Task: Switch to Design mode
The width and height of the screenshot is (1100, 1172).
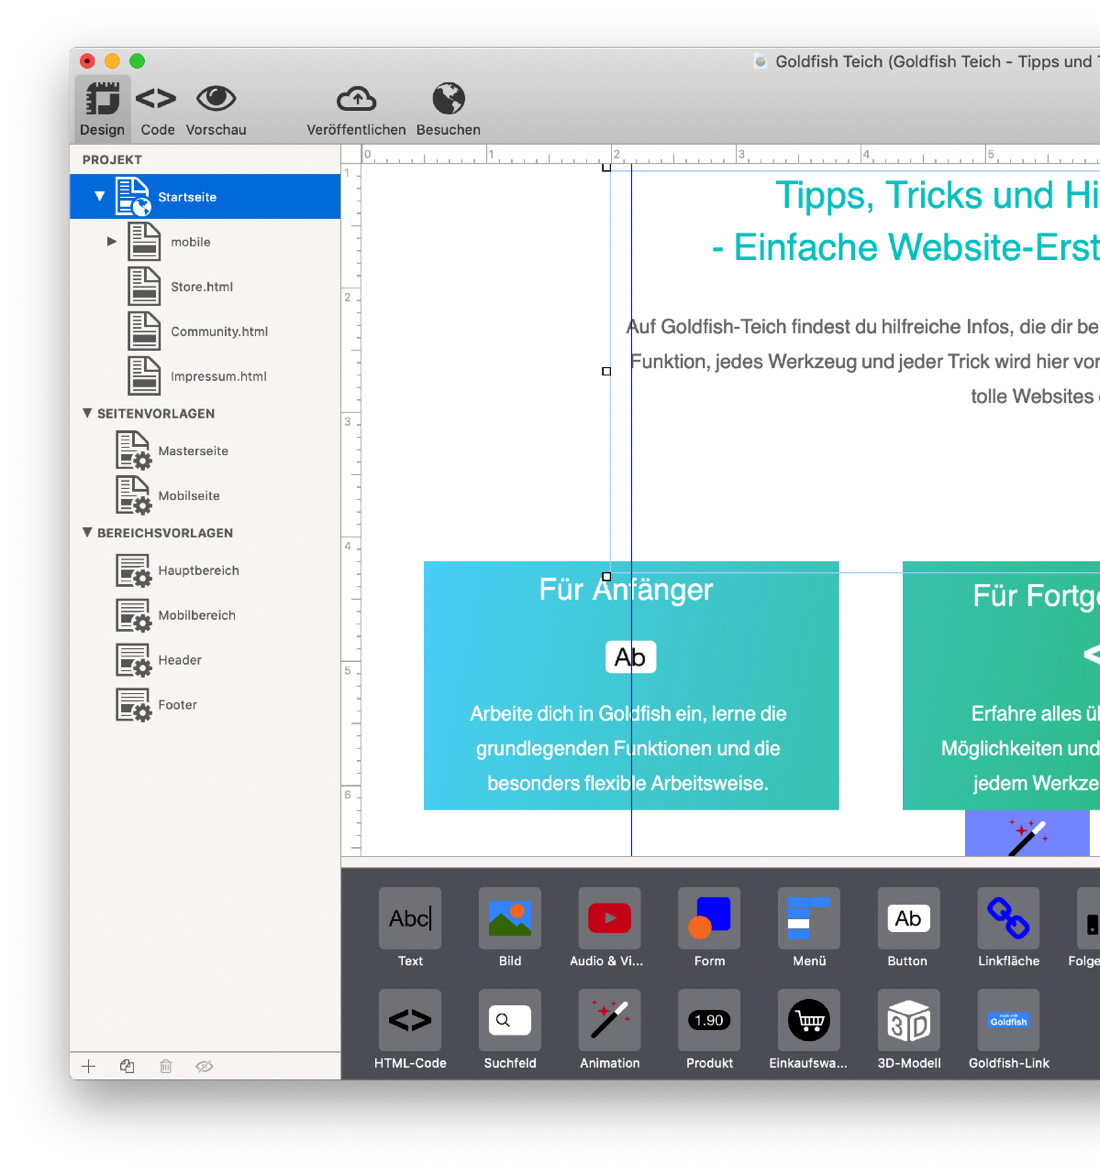Action: coord(102,108)
